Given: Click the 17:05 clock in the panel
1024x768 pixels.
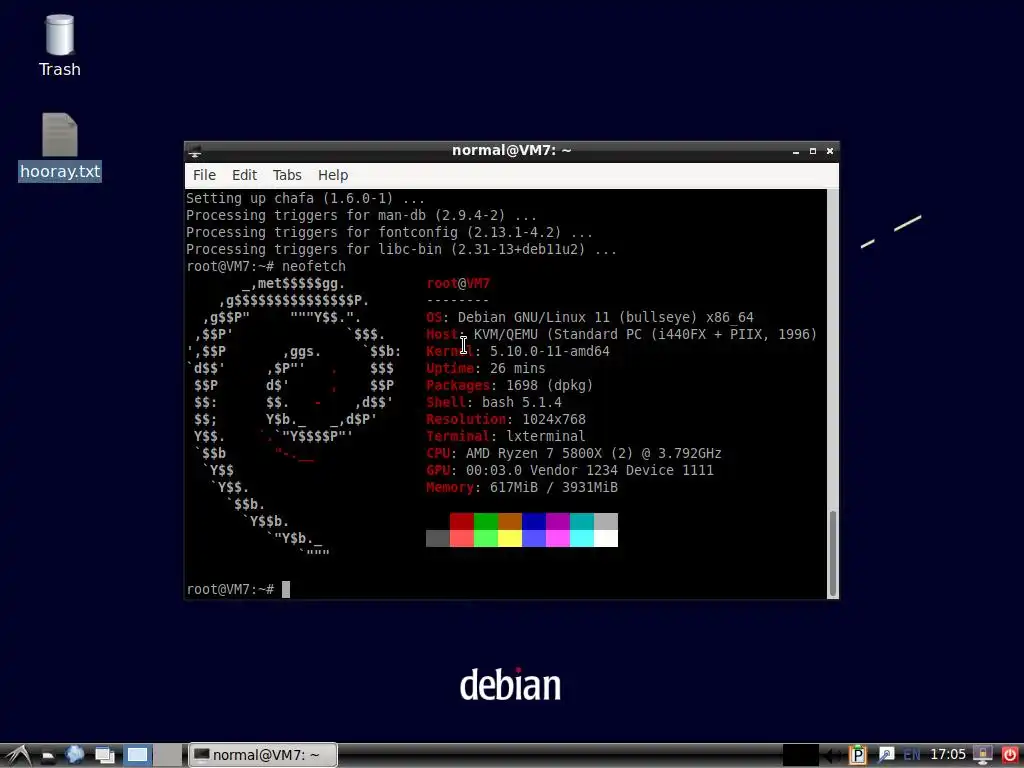Looking at the screenshot, I should click(x=948, y=755).
